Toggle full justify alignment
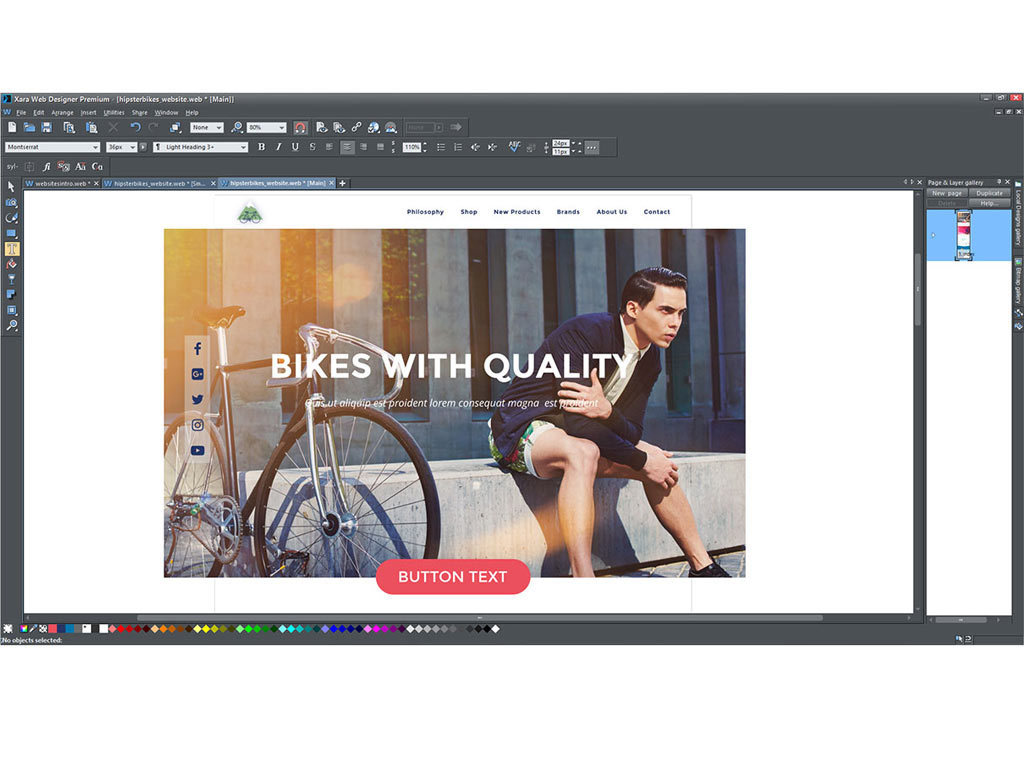Screen dimensions: 1024x768 coord(381,148)
